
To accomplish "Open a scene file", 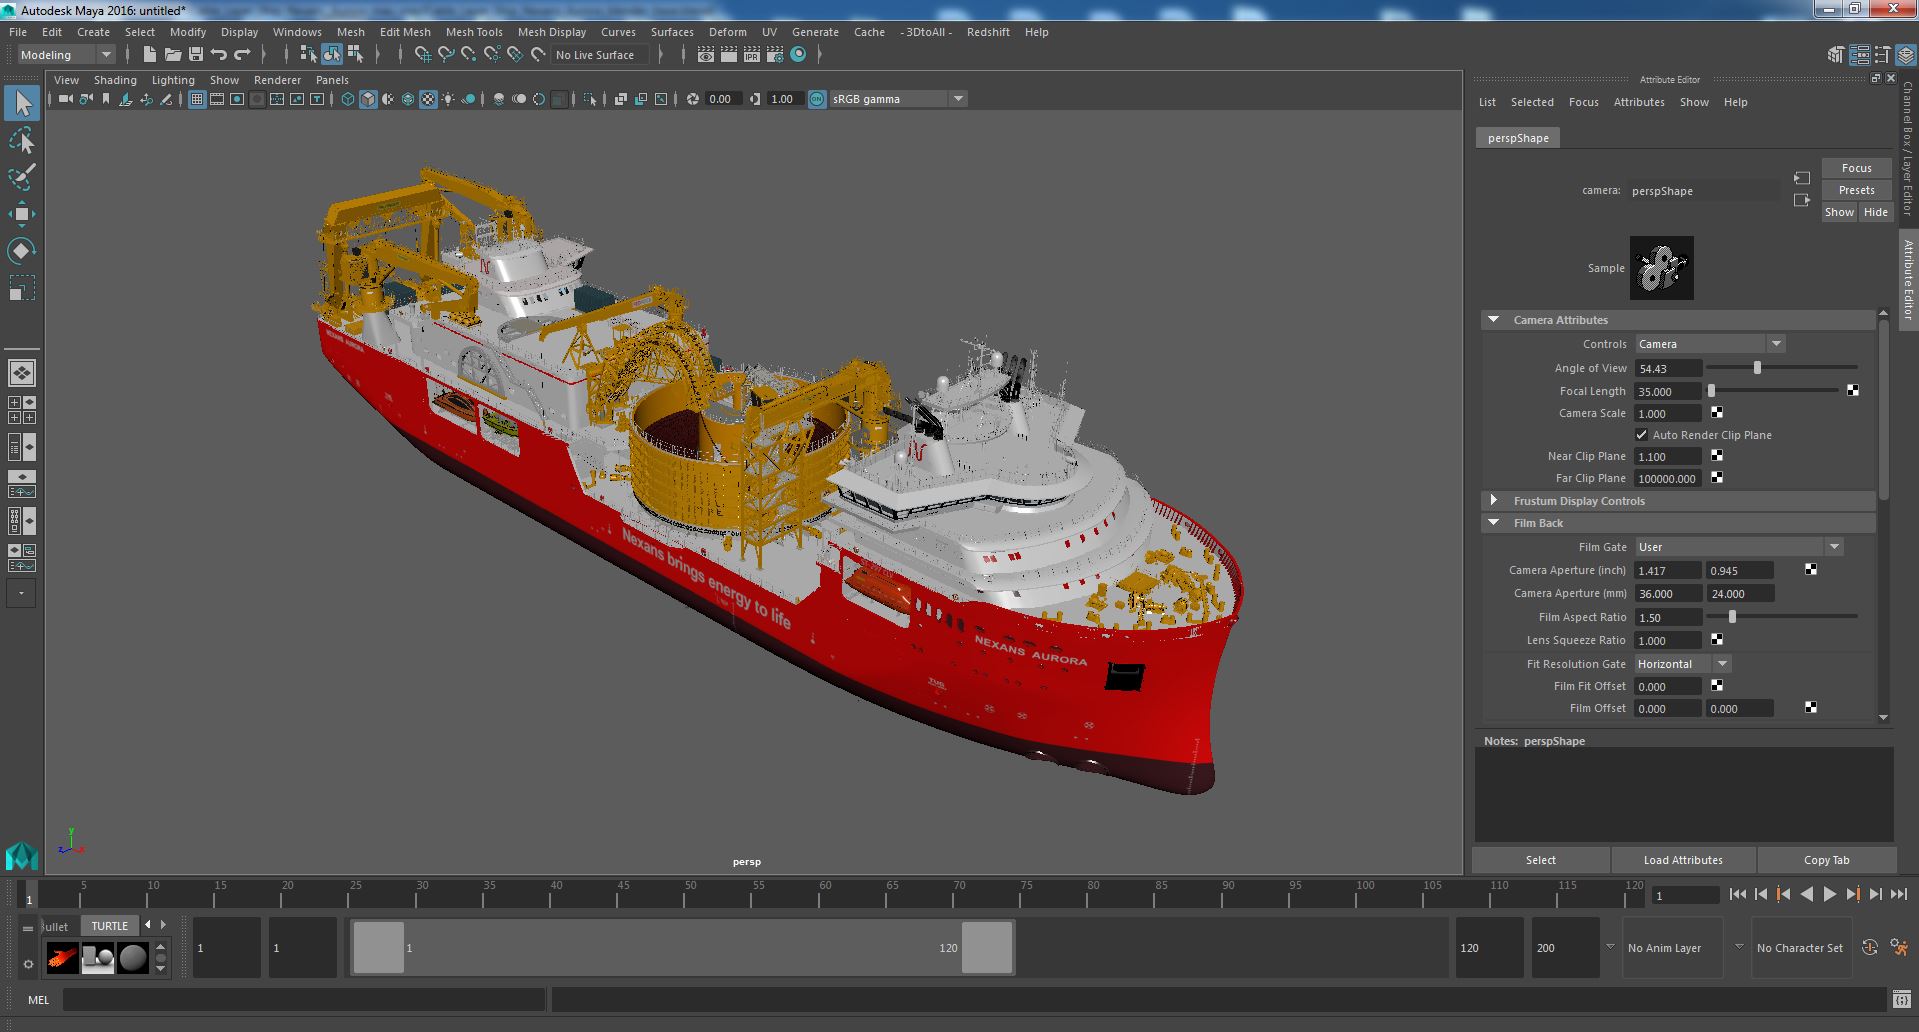I will coord(173,55).
